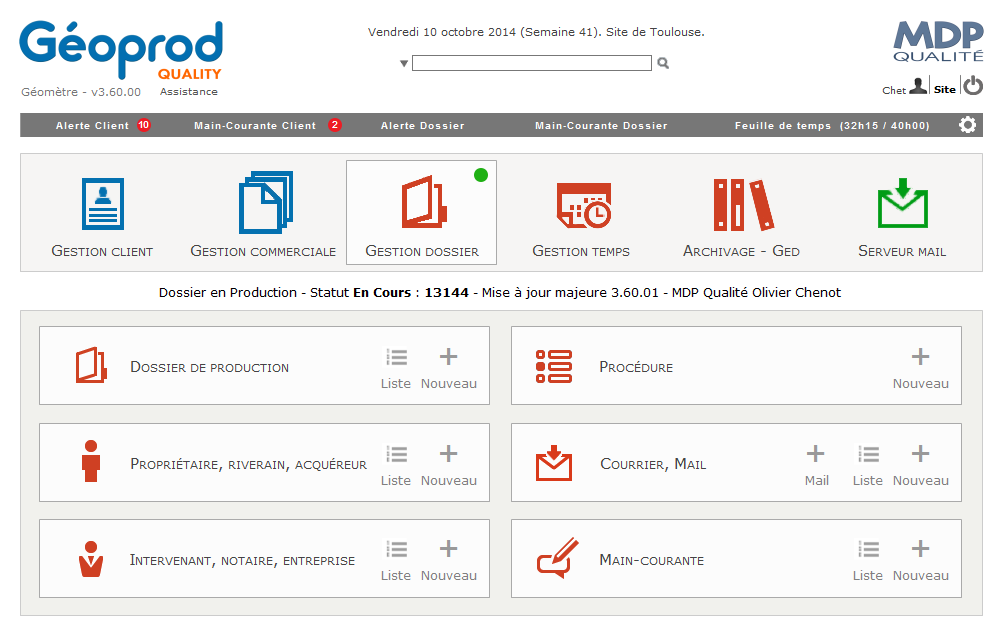Image resolution: width=998 pixels, height=633 pixels.
Task: Click the Procédure list icon
Action: click(554, 366)
